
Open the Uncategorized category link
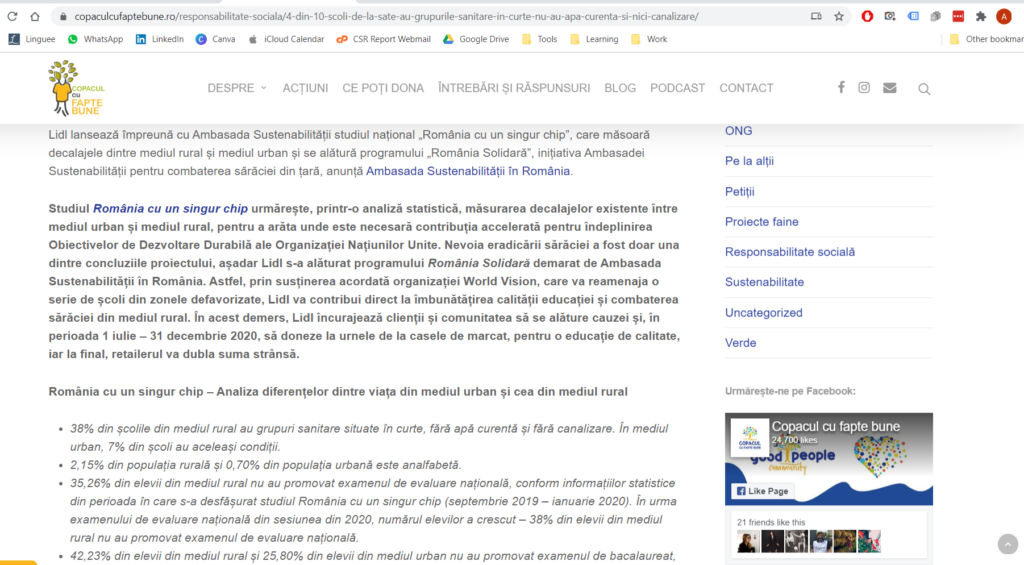[763, 313]
